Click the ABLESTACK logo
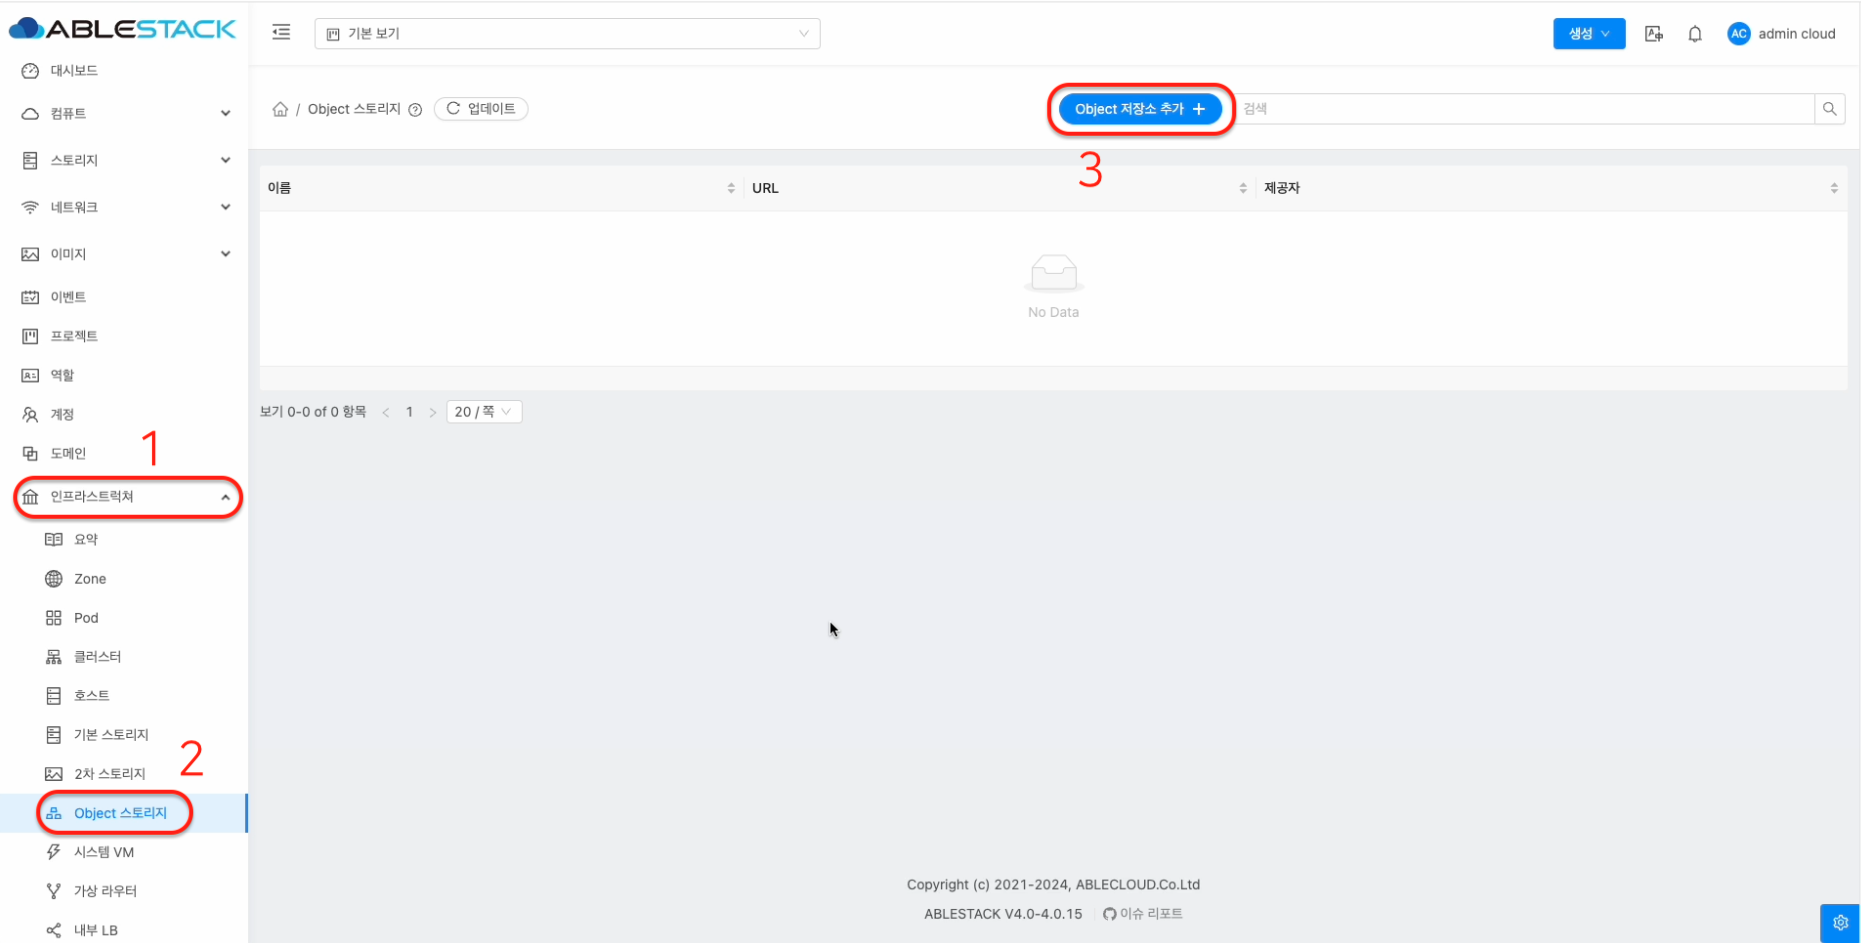 tap(122, 29)
